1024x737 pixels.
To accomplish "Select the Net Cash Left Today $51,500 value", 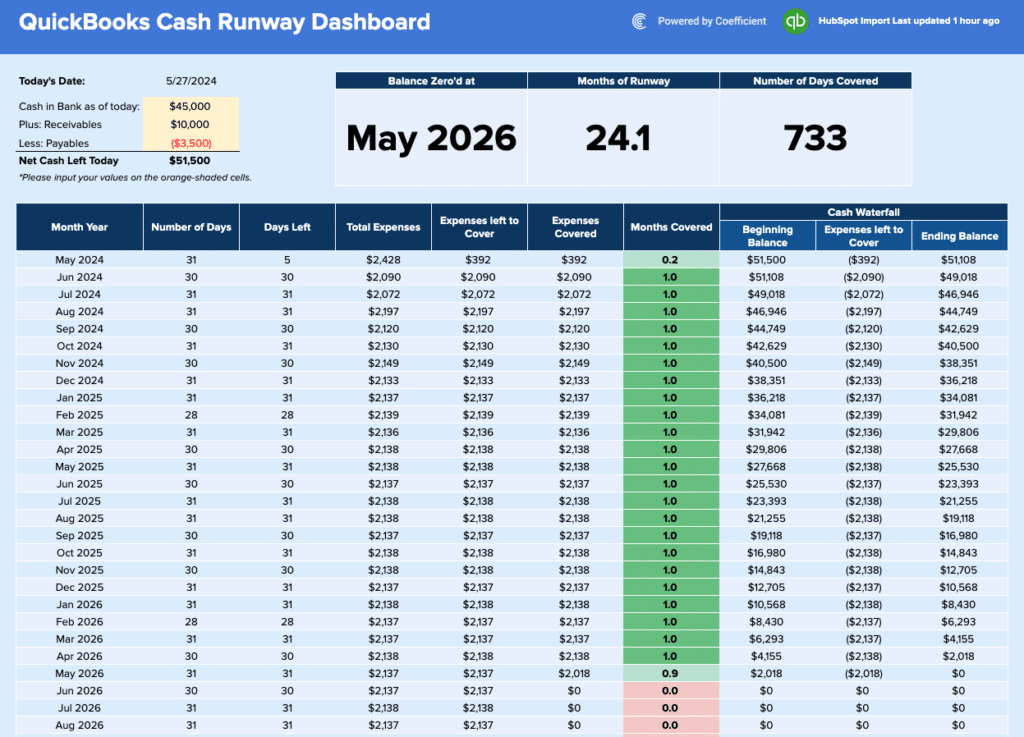I will pos(189,161).
